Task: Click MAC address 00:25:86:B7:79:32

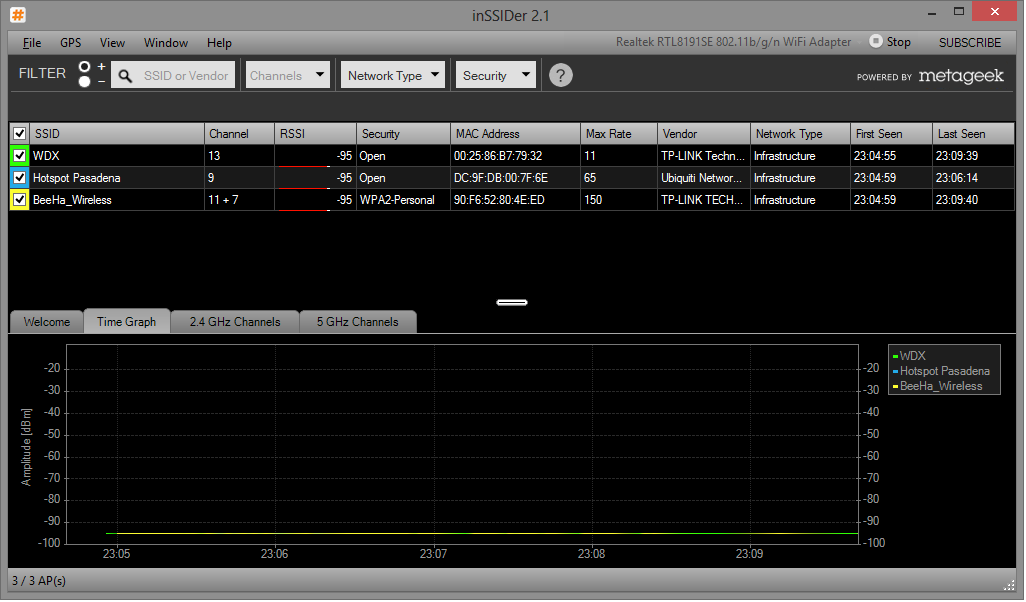Action: coord(498,156)
